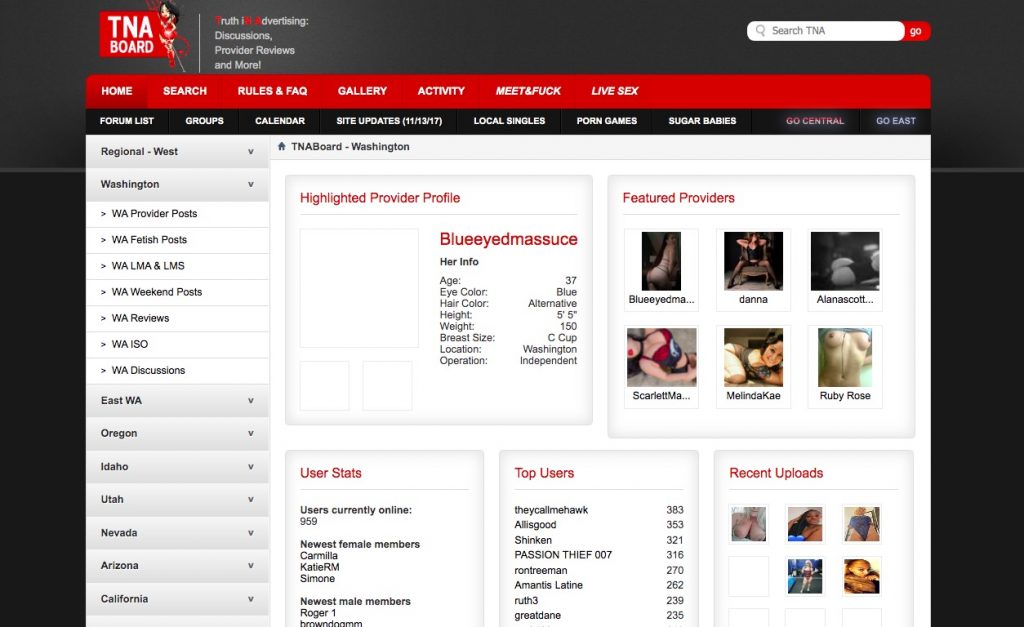Image resolution: width=1024 pixels, height=627 pixels.
Task: Open the Ruby Rose featured provider thumbnail
Action: [x=845, y=357]
